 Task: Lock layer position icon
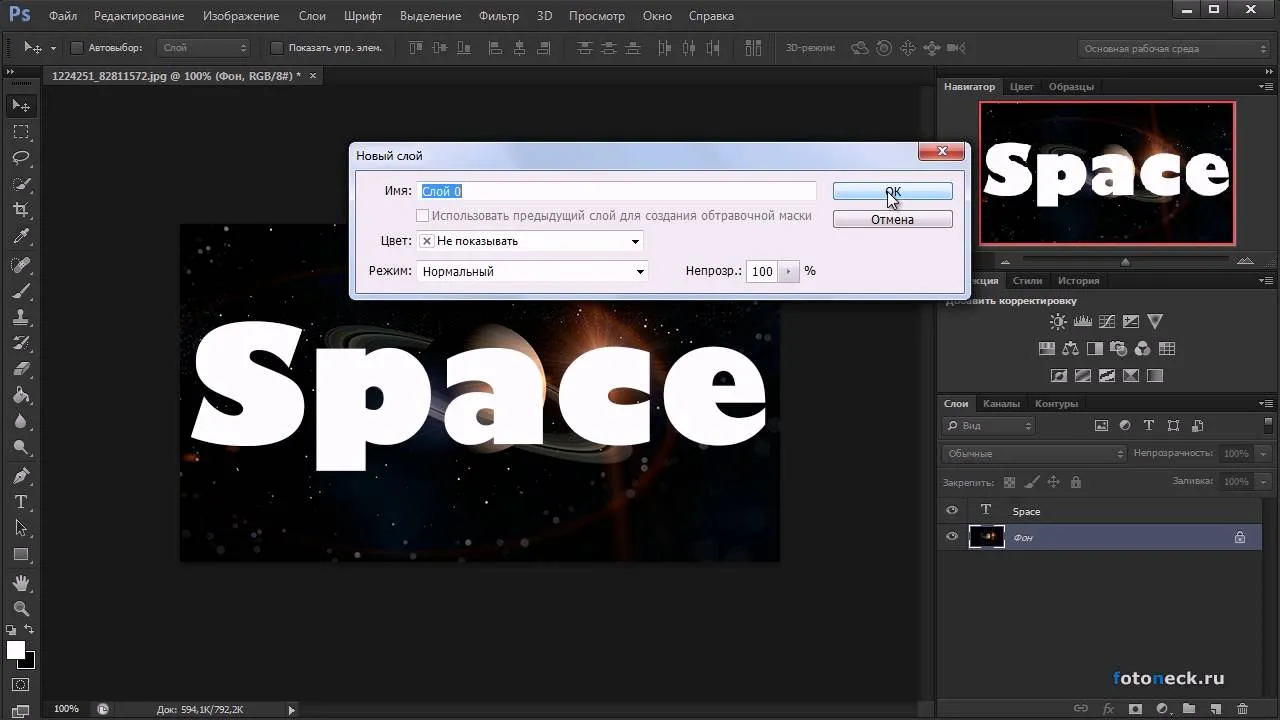(1053, 482)
